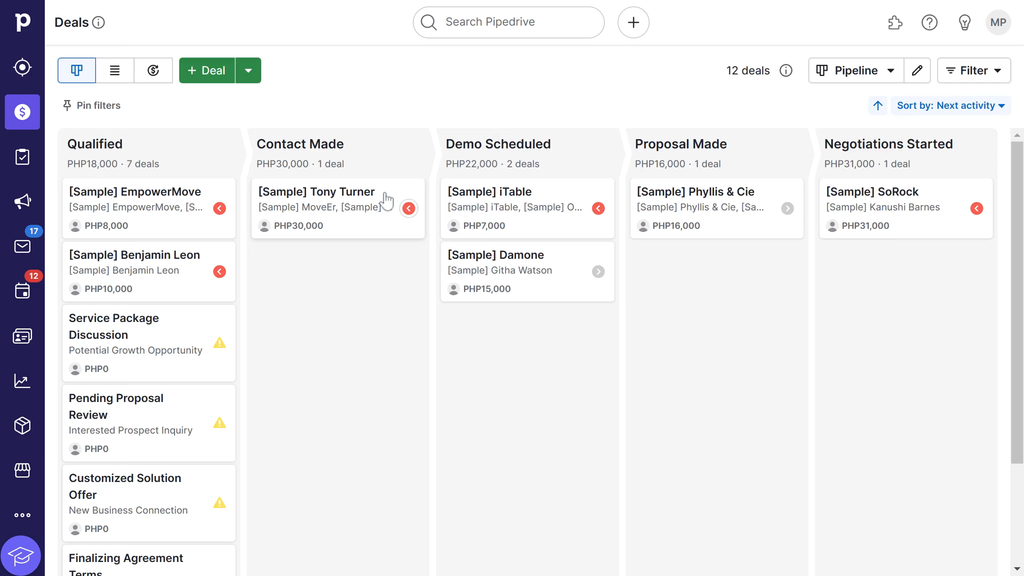Click the green + Deal button
Image resolution: width=1024 pixels, height=576 pixels.
pyautogui.click(x=207, y=71)
